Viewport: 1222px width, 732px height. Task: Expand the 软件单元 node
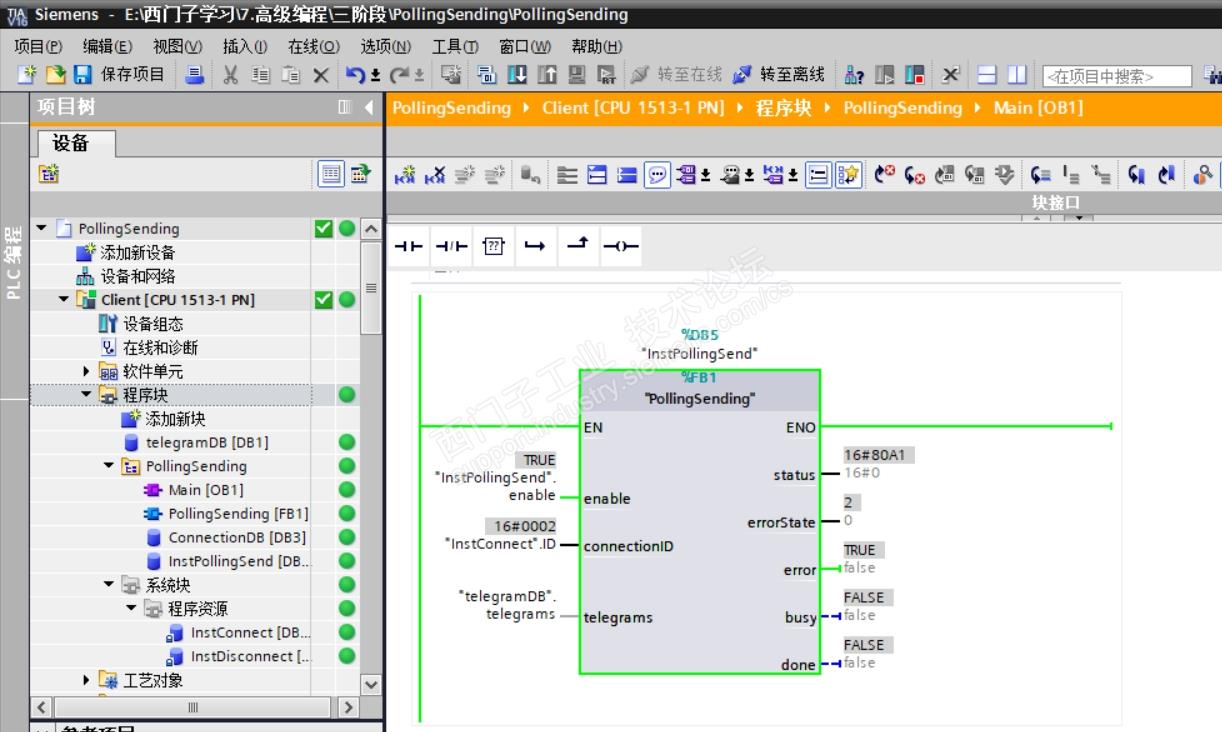[87, 371]
